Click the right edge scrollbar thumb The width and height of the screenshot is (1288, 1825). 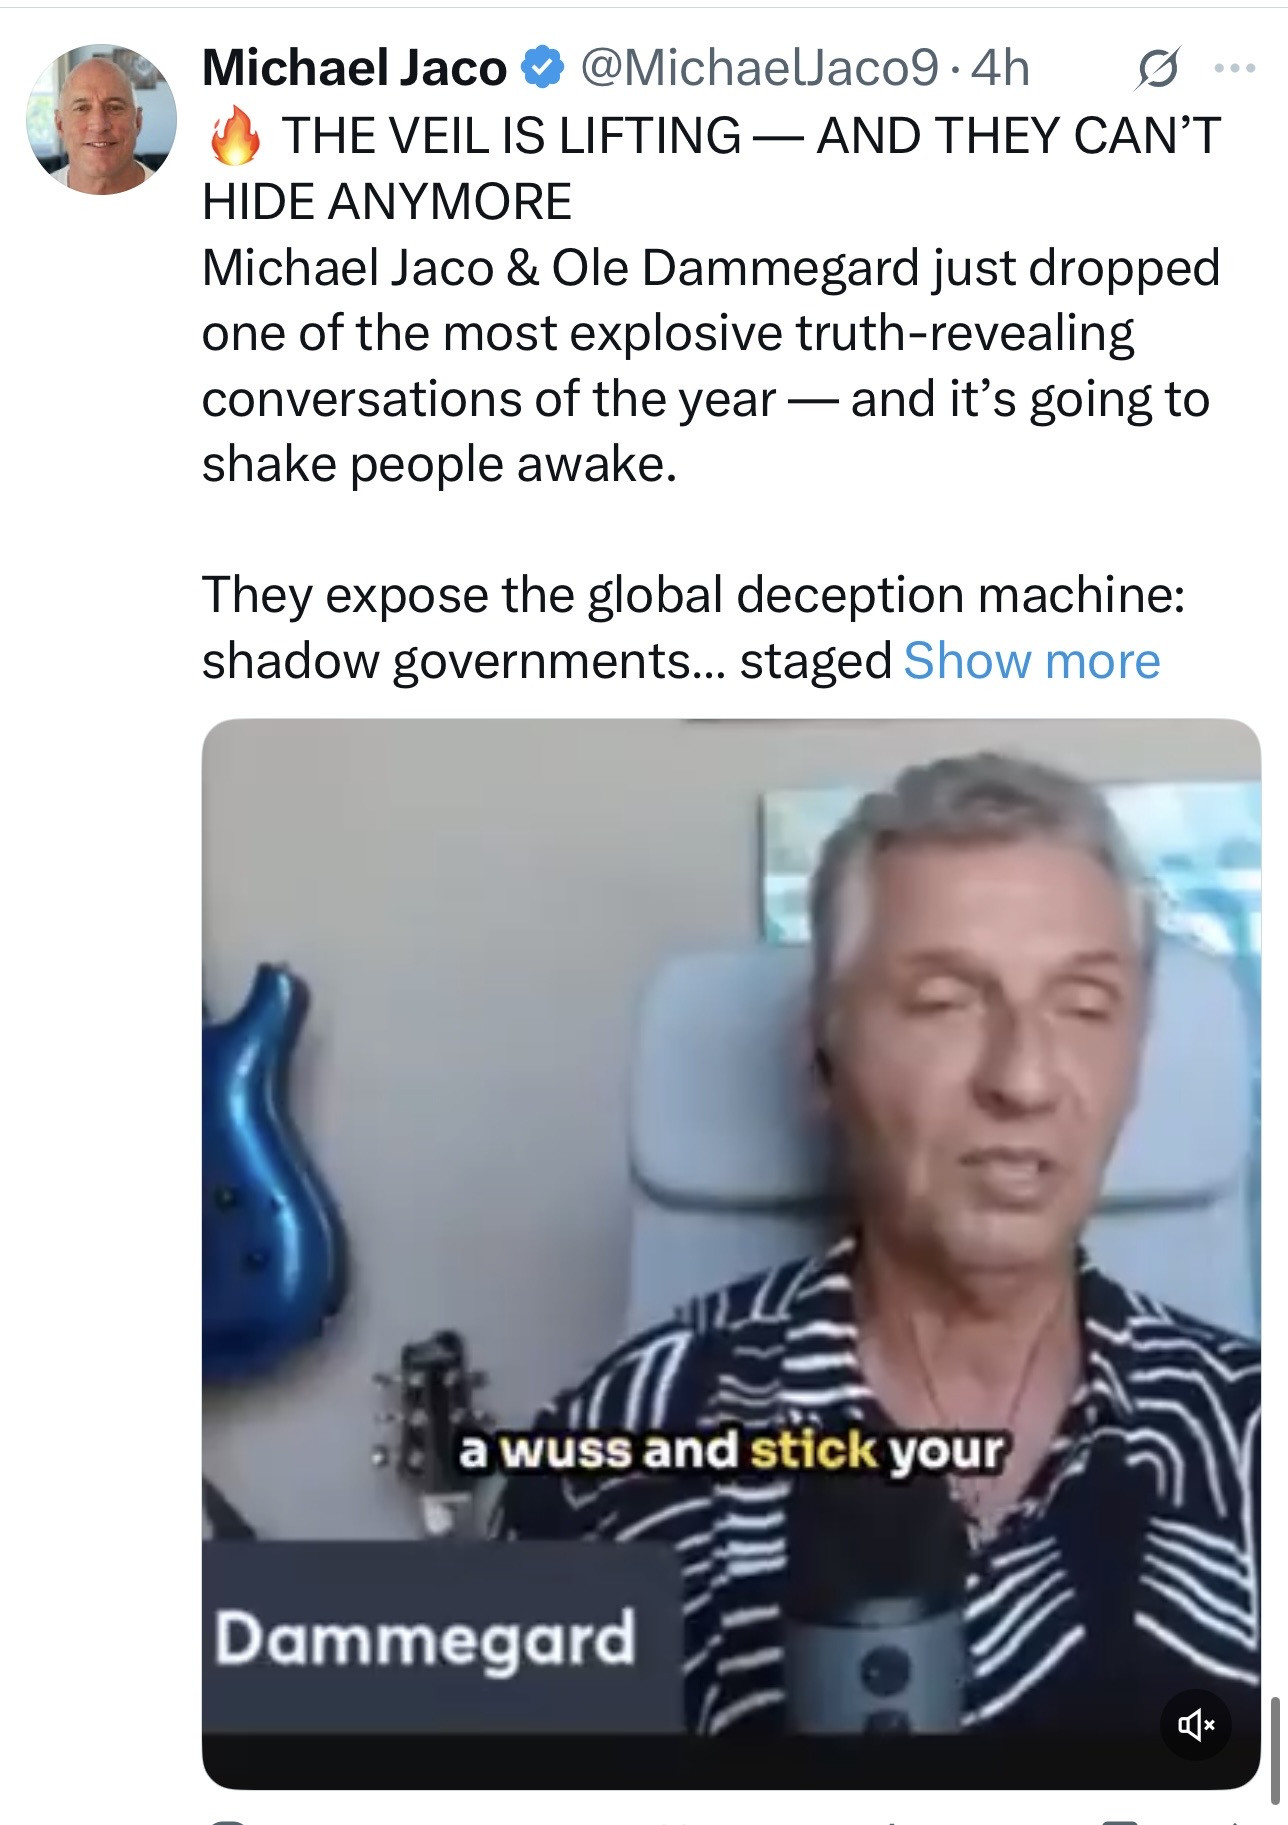(x=1274, y=1746)
